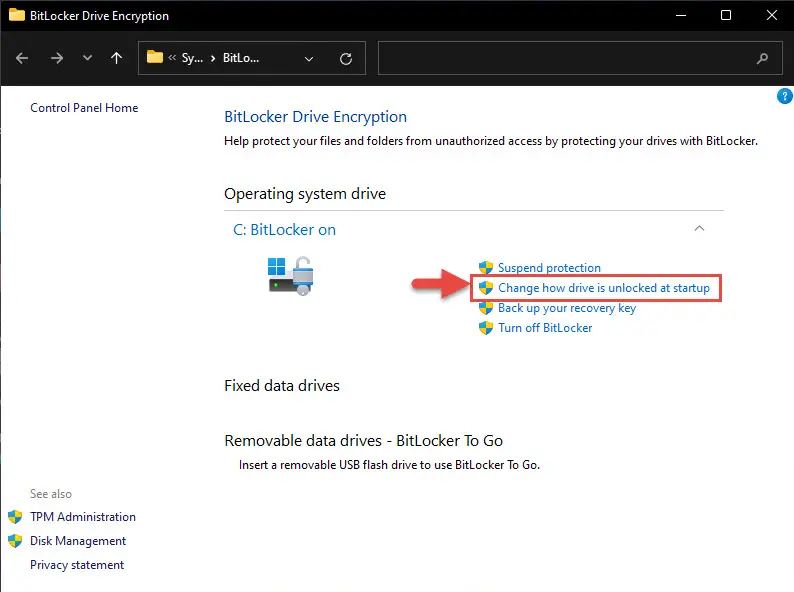The image size is (794, 592).
Task: Collapse the C: BitLocker on section
Action: point(700,229)
